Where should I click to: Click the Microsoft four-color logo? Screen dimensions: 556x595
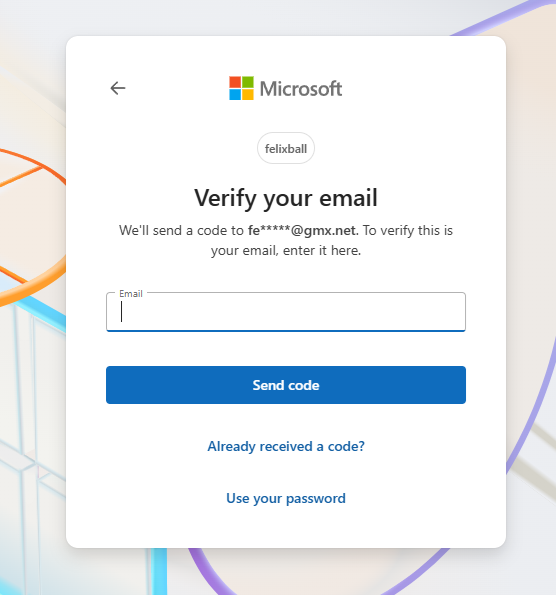[x=241, y=88]
